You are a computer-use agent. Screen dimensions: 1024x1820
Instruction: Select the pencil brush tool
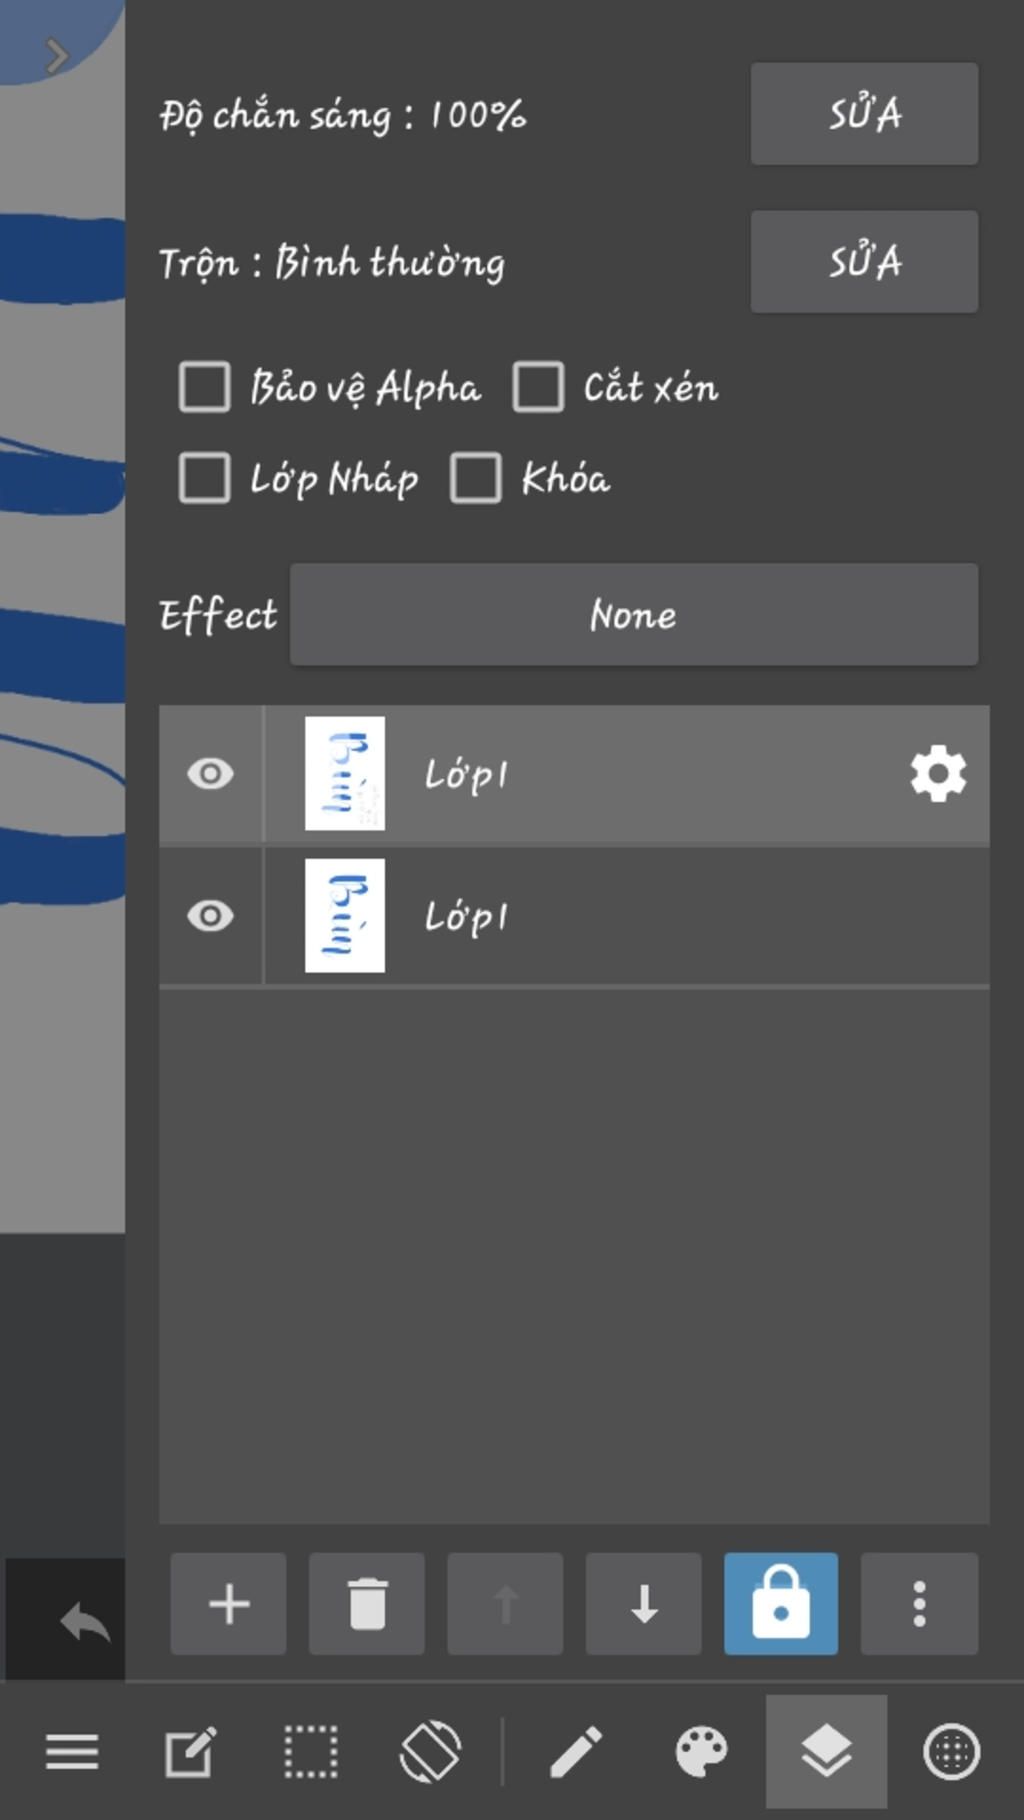tap(576, 1752)
